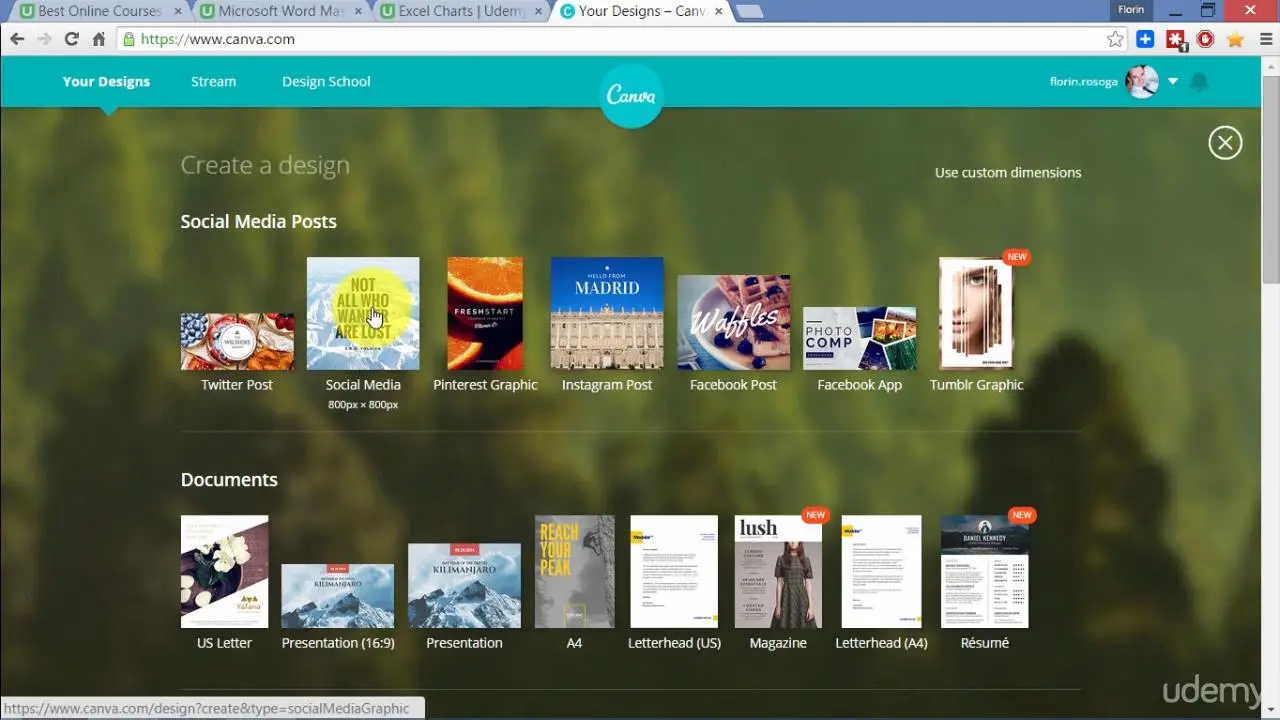The width and height of the screenshot is (1280, 720).
Task: Click the Canva logo in header
Action: click(x=631, y=96)
